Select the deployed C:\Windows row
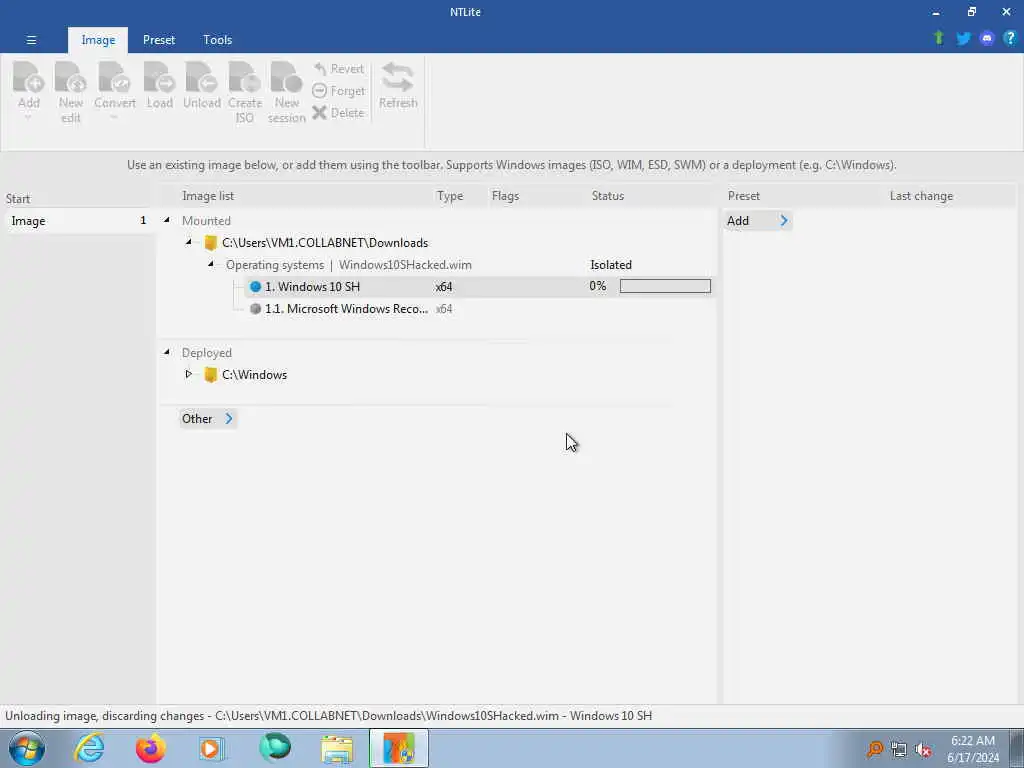1024x768 pixels. [254, 375]
